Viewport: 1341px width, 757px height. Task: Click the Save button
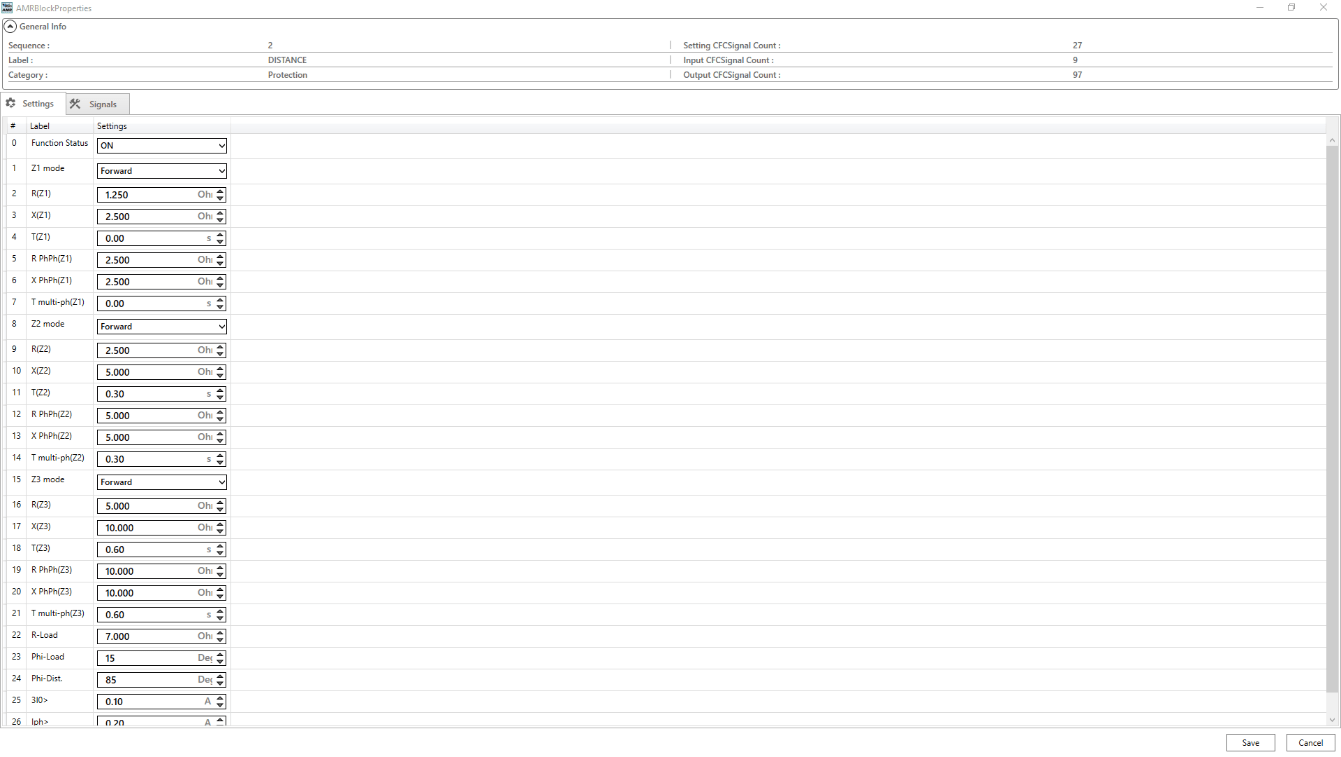pos(1250,743)
